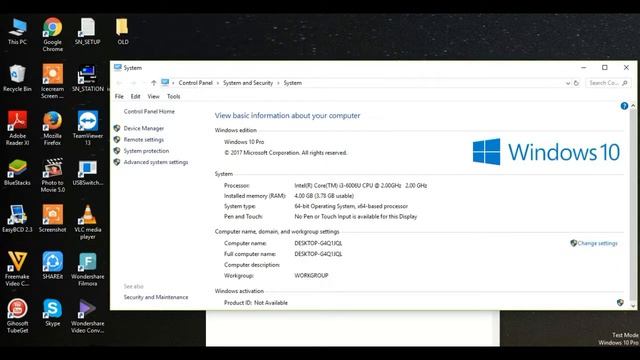Launch Google Chrome from the desktop

pyautogui.click(x=53, y=35)
